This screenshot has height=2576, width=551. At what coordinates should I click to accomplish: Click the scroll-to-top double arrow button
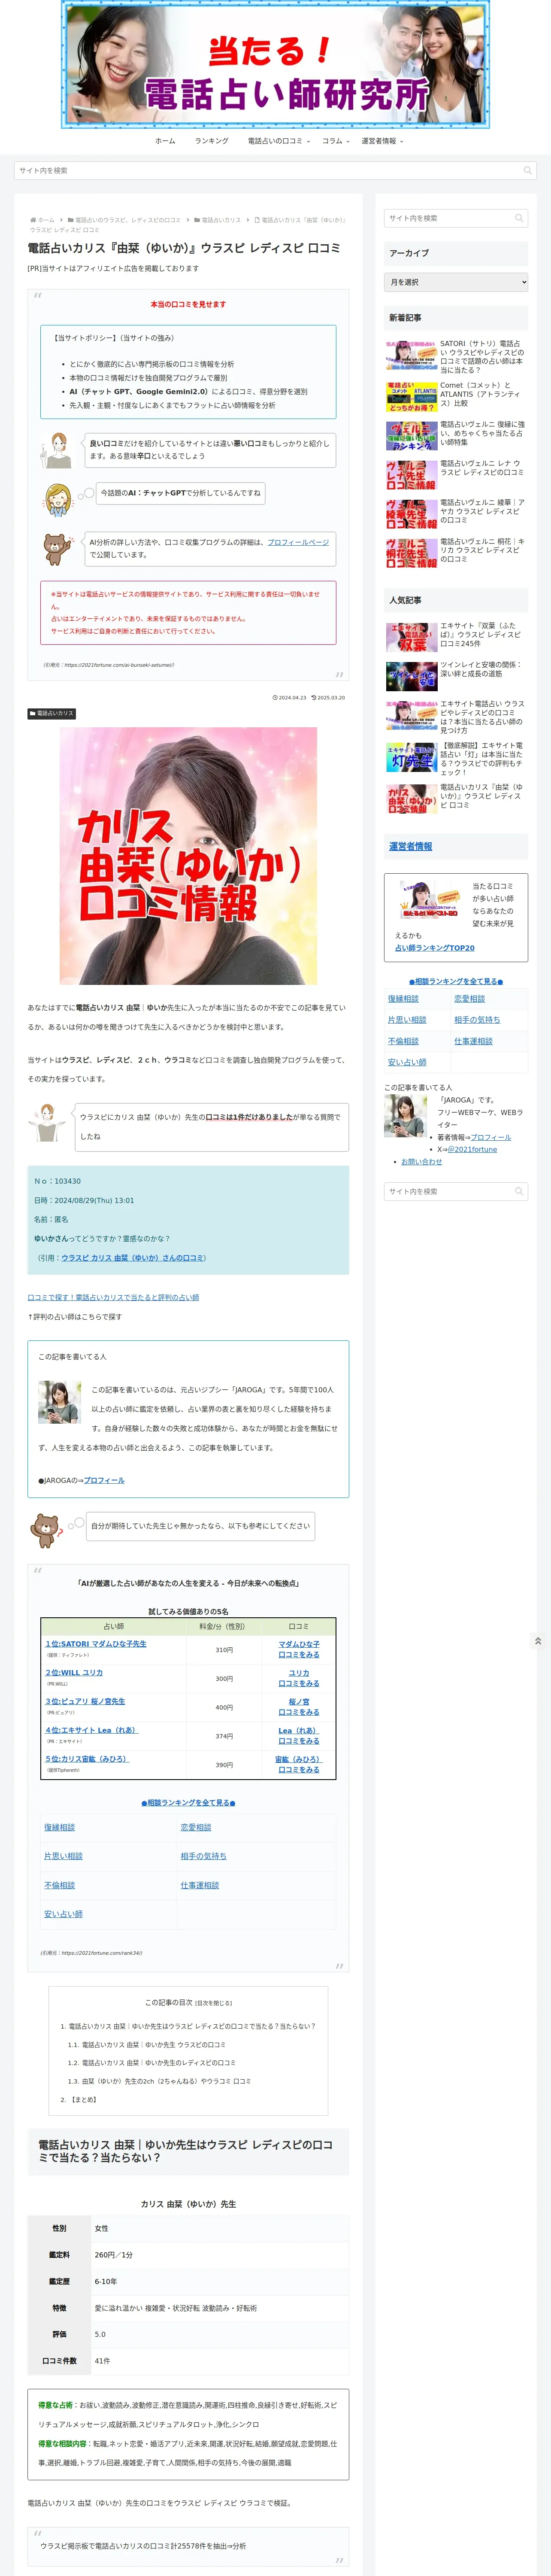tap(538, 1641)
